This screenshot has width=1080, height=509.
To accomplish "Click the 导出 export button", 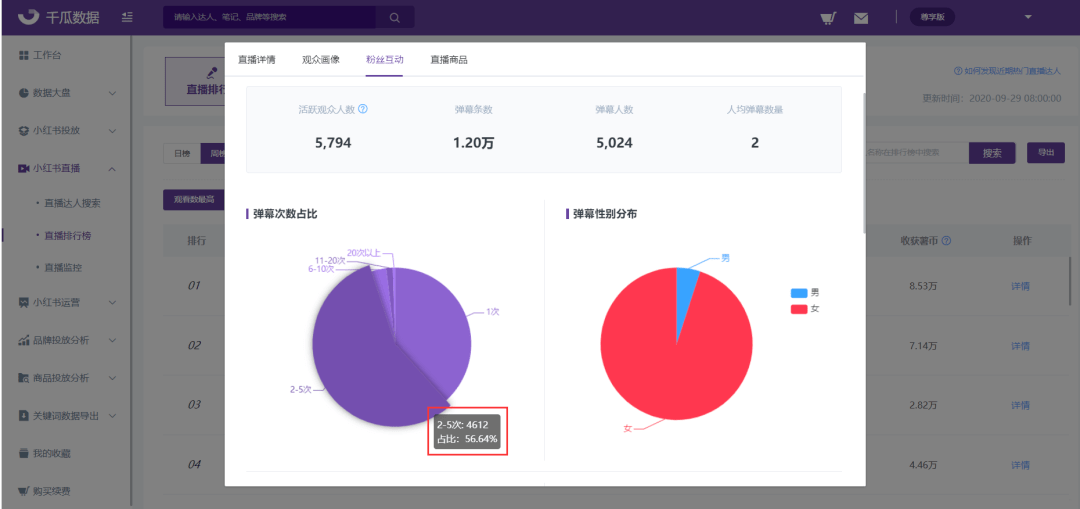I will (1046, 153).
